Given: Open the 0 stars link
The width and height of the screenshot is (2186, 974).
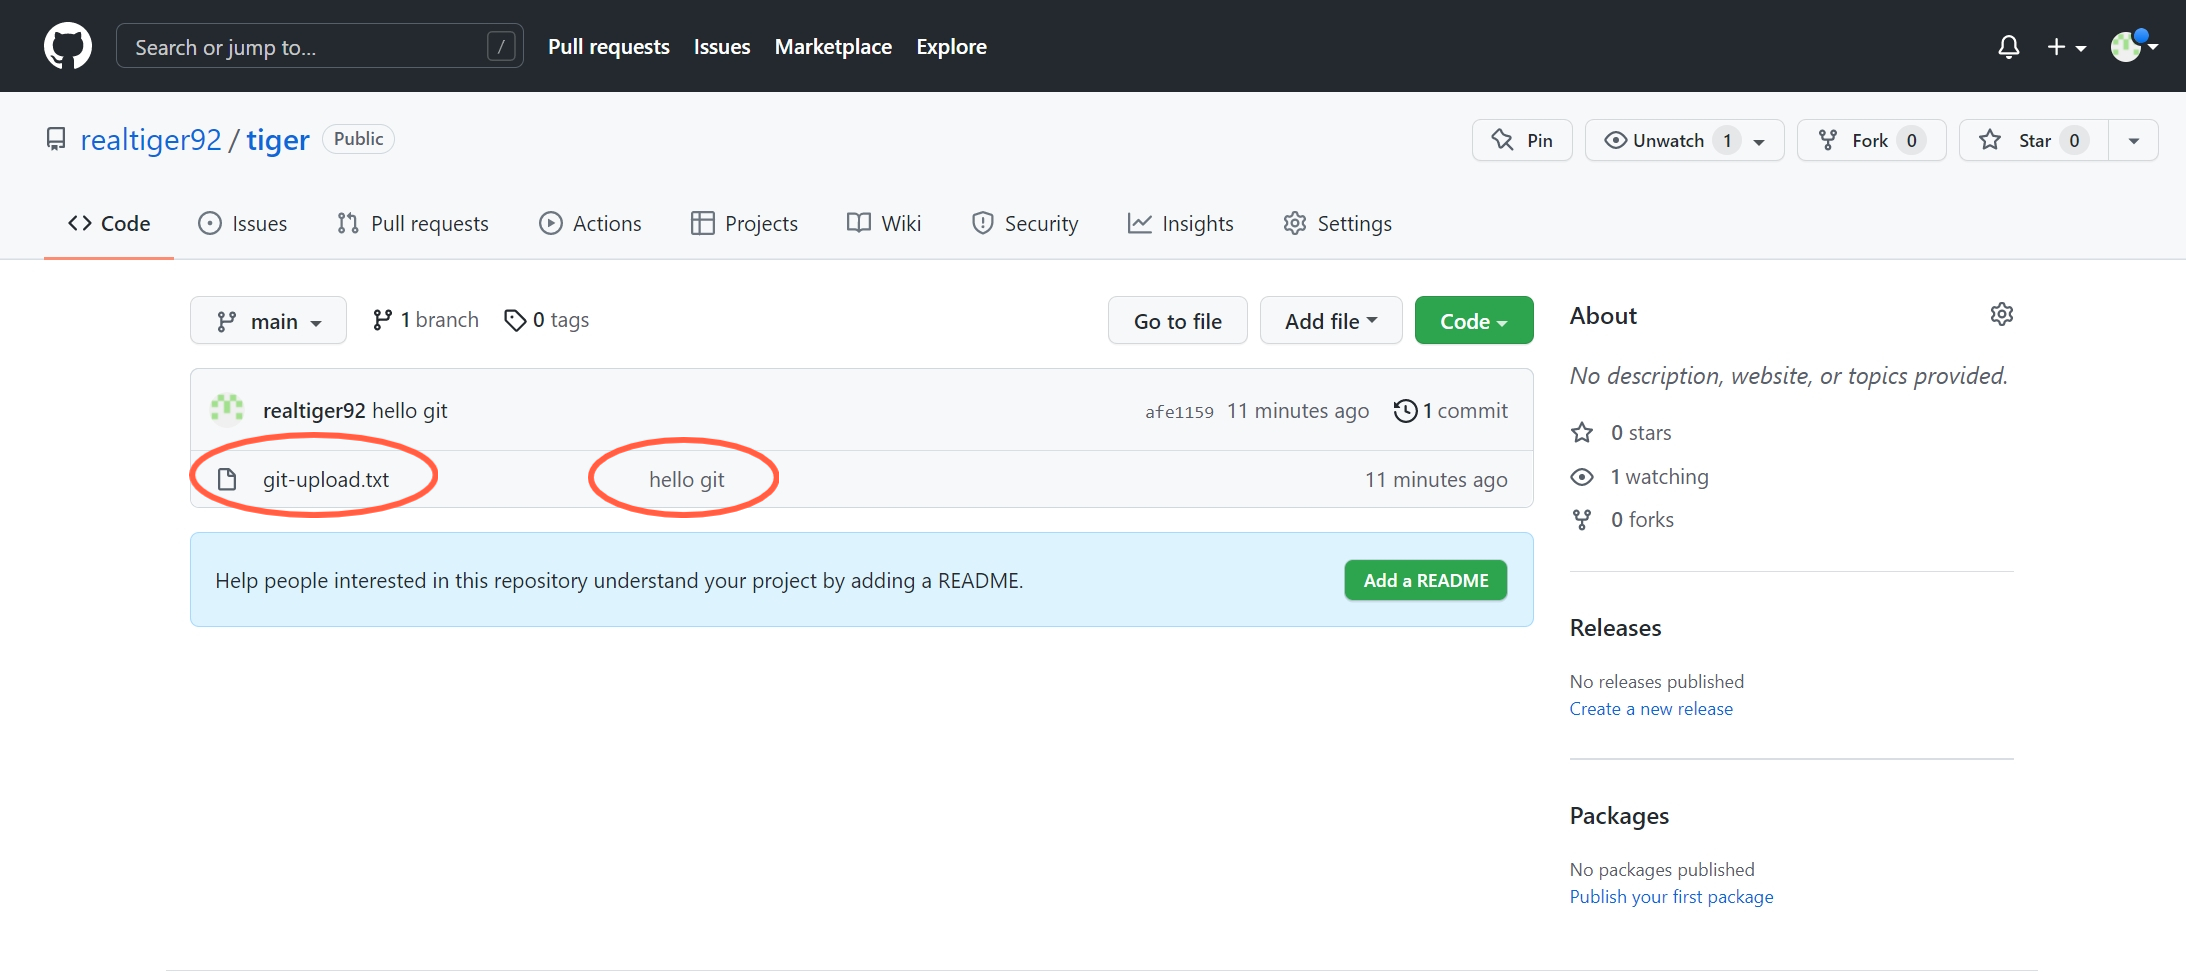Looking at the screenshot, I should coord(1622,433).
